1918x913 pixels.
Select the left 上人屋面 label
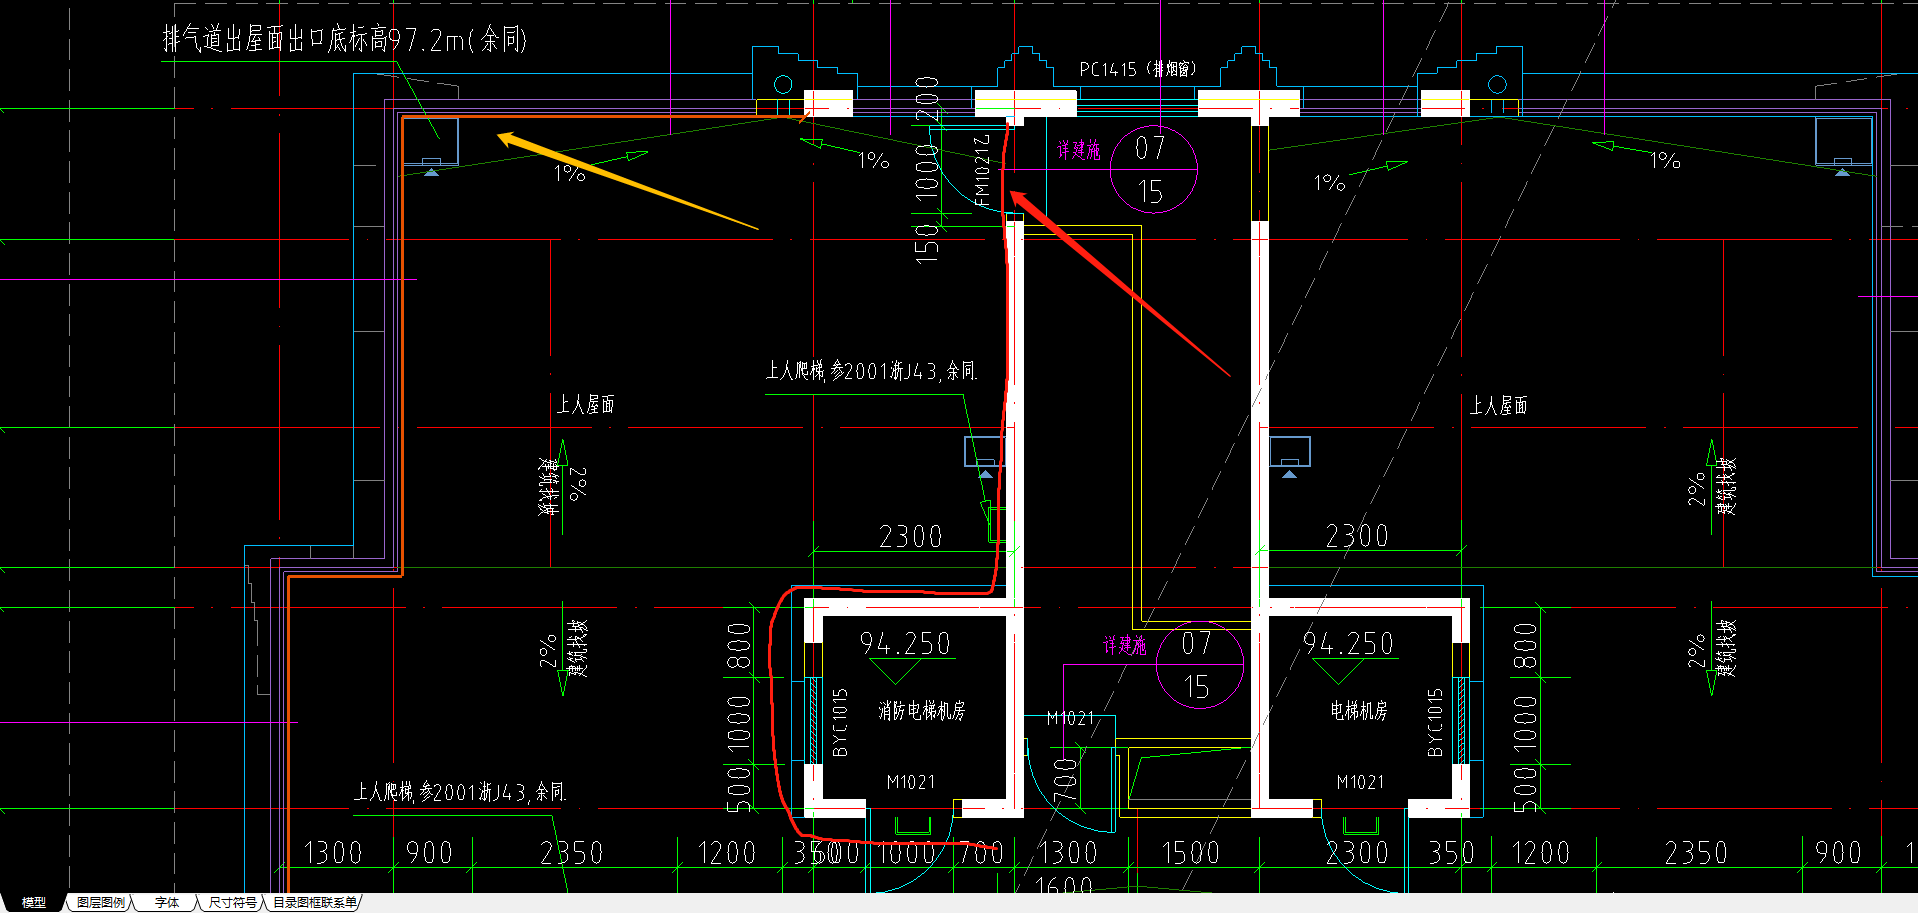click(x=585, y=404)
